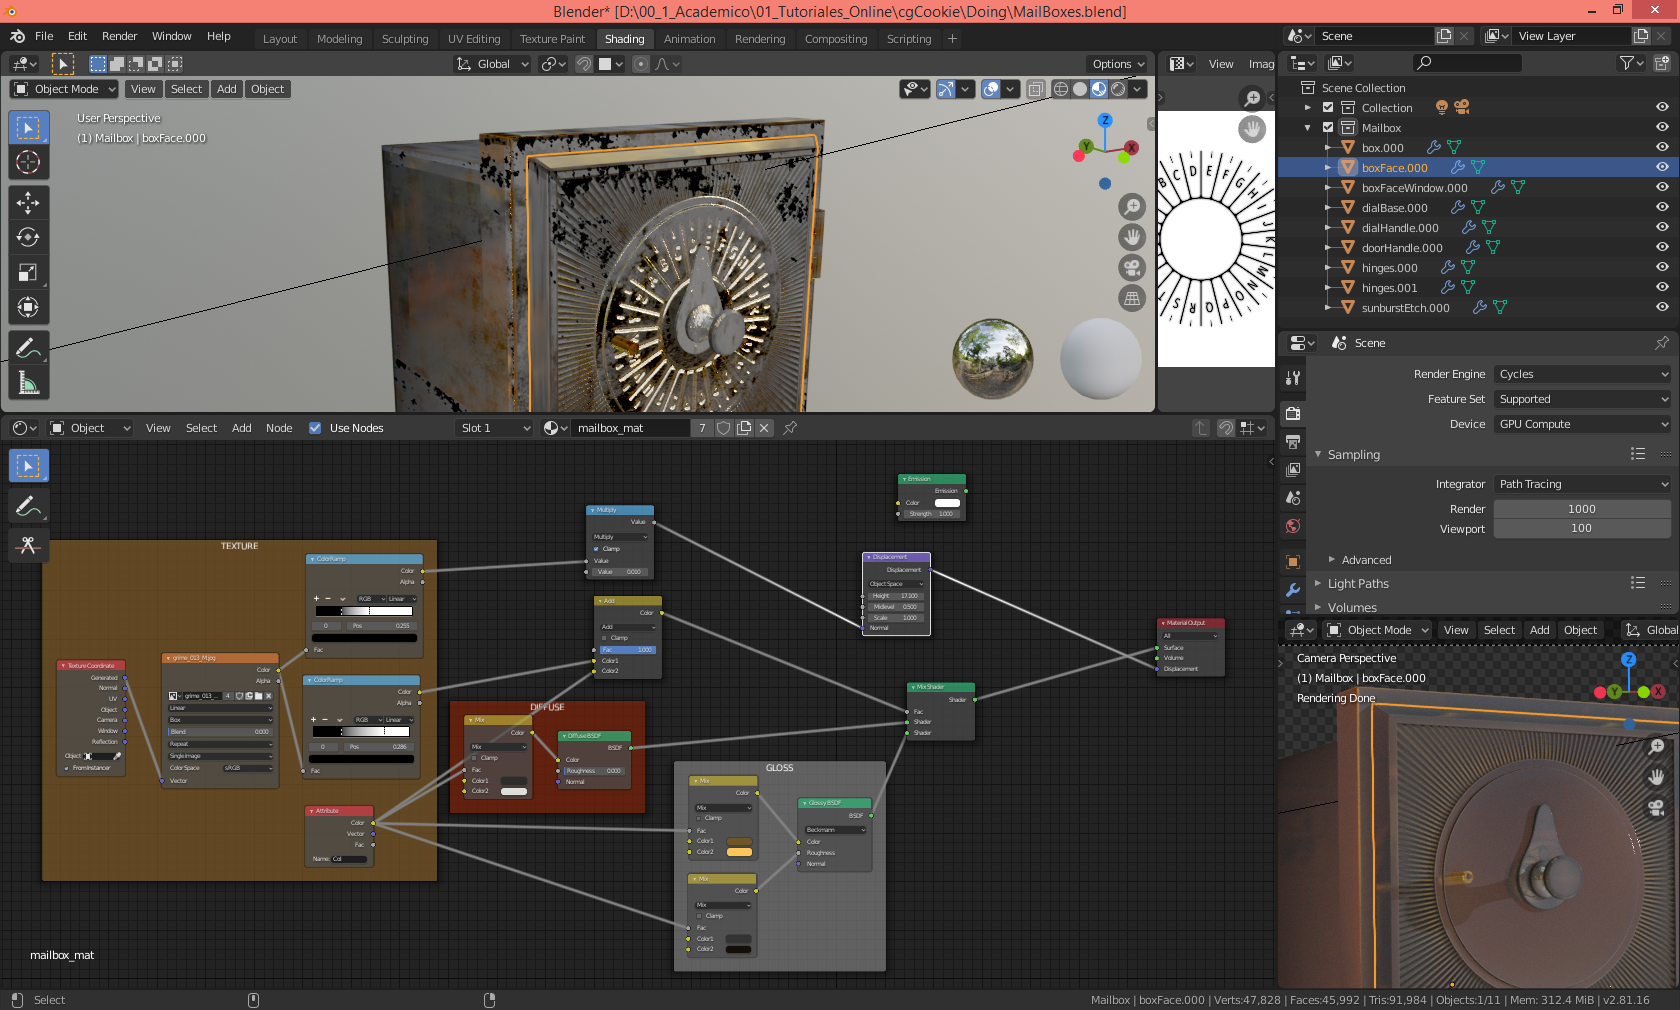Switch viewport shading to Wireframe
1680x1010 pixels.
[1061, 89]
